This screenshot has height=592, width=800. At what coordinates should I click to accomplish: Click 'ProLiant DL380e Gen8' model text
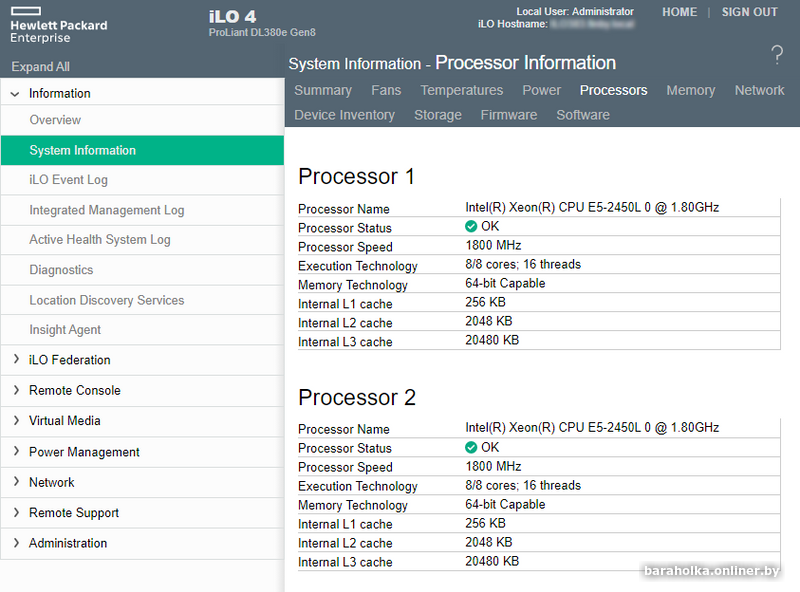[262, 33]
